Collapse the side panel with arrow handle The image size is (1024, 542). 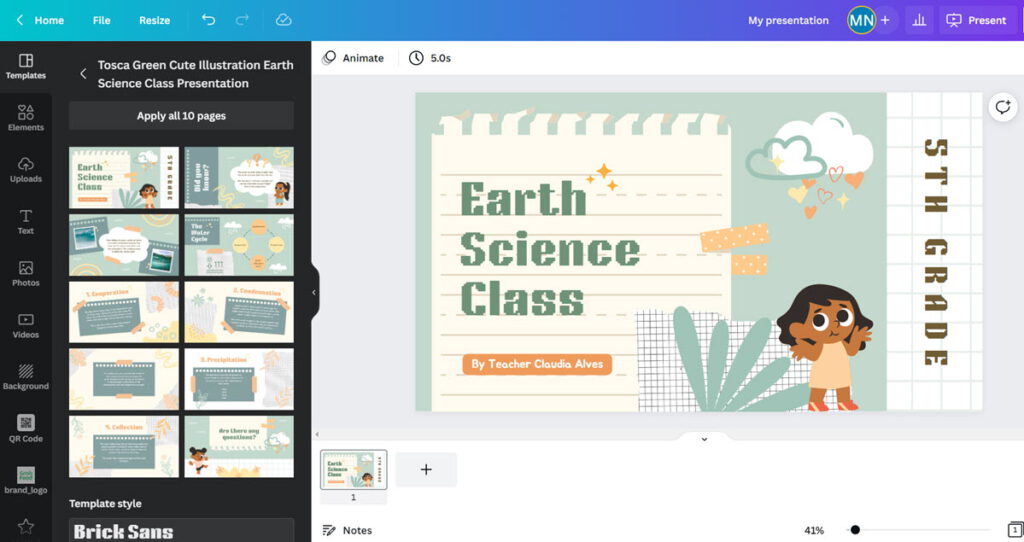314,292
